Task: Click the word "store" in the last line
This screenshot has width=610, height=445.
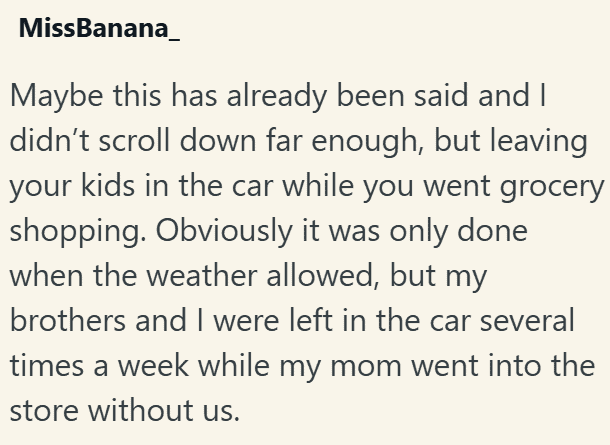Action: click(x=47, y=410)
